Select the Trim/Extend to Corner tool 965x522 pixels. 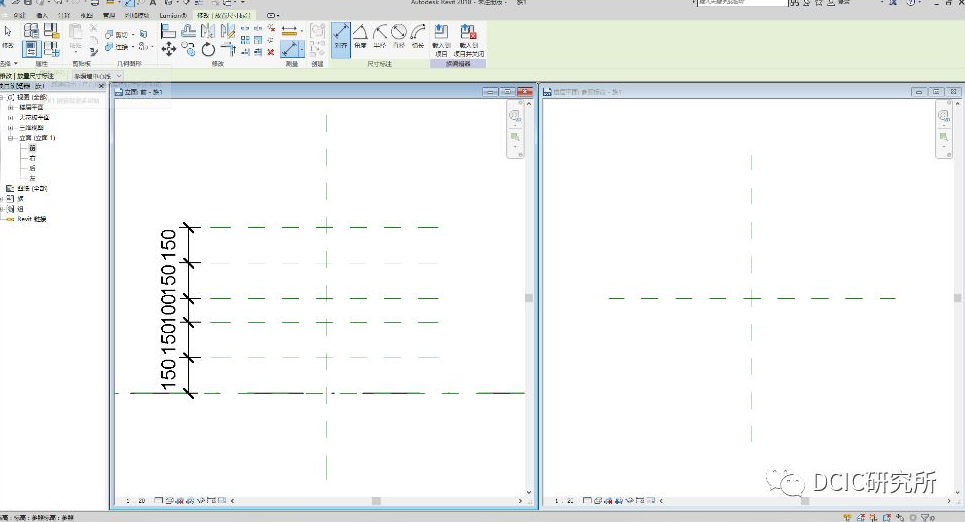click(x=228, y=49)
